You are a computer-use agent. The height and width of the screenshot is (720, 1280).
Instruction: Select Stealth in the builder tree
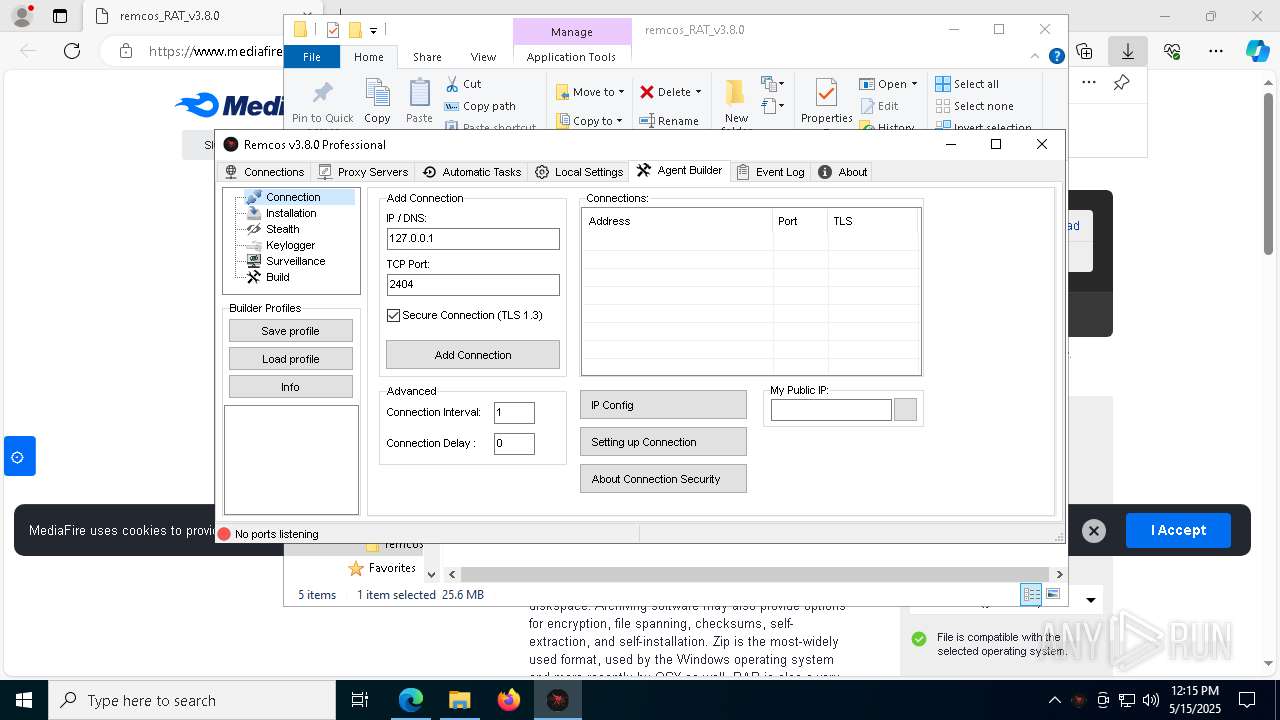click(x=283, y=229)
